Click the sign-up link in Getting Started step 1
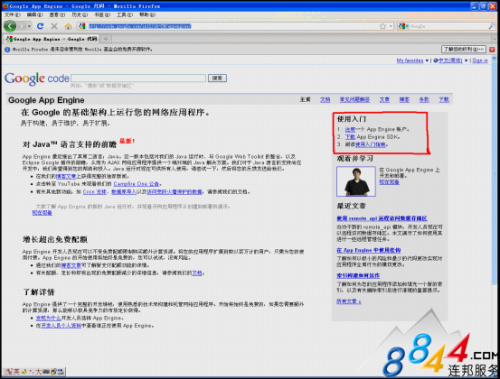This screenshot has width=500, height=379. coord(350,129)
